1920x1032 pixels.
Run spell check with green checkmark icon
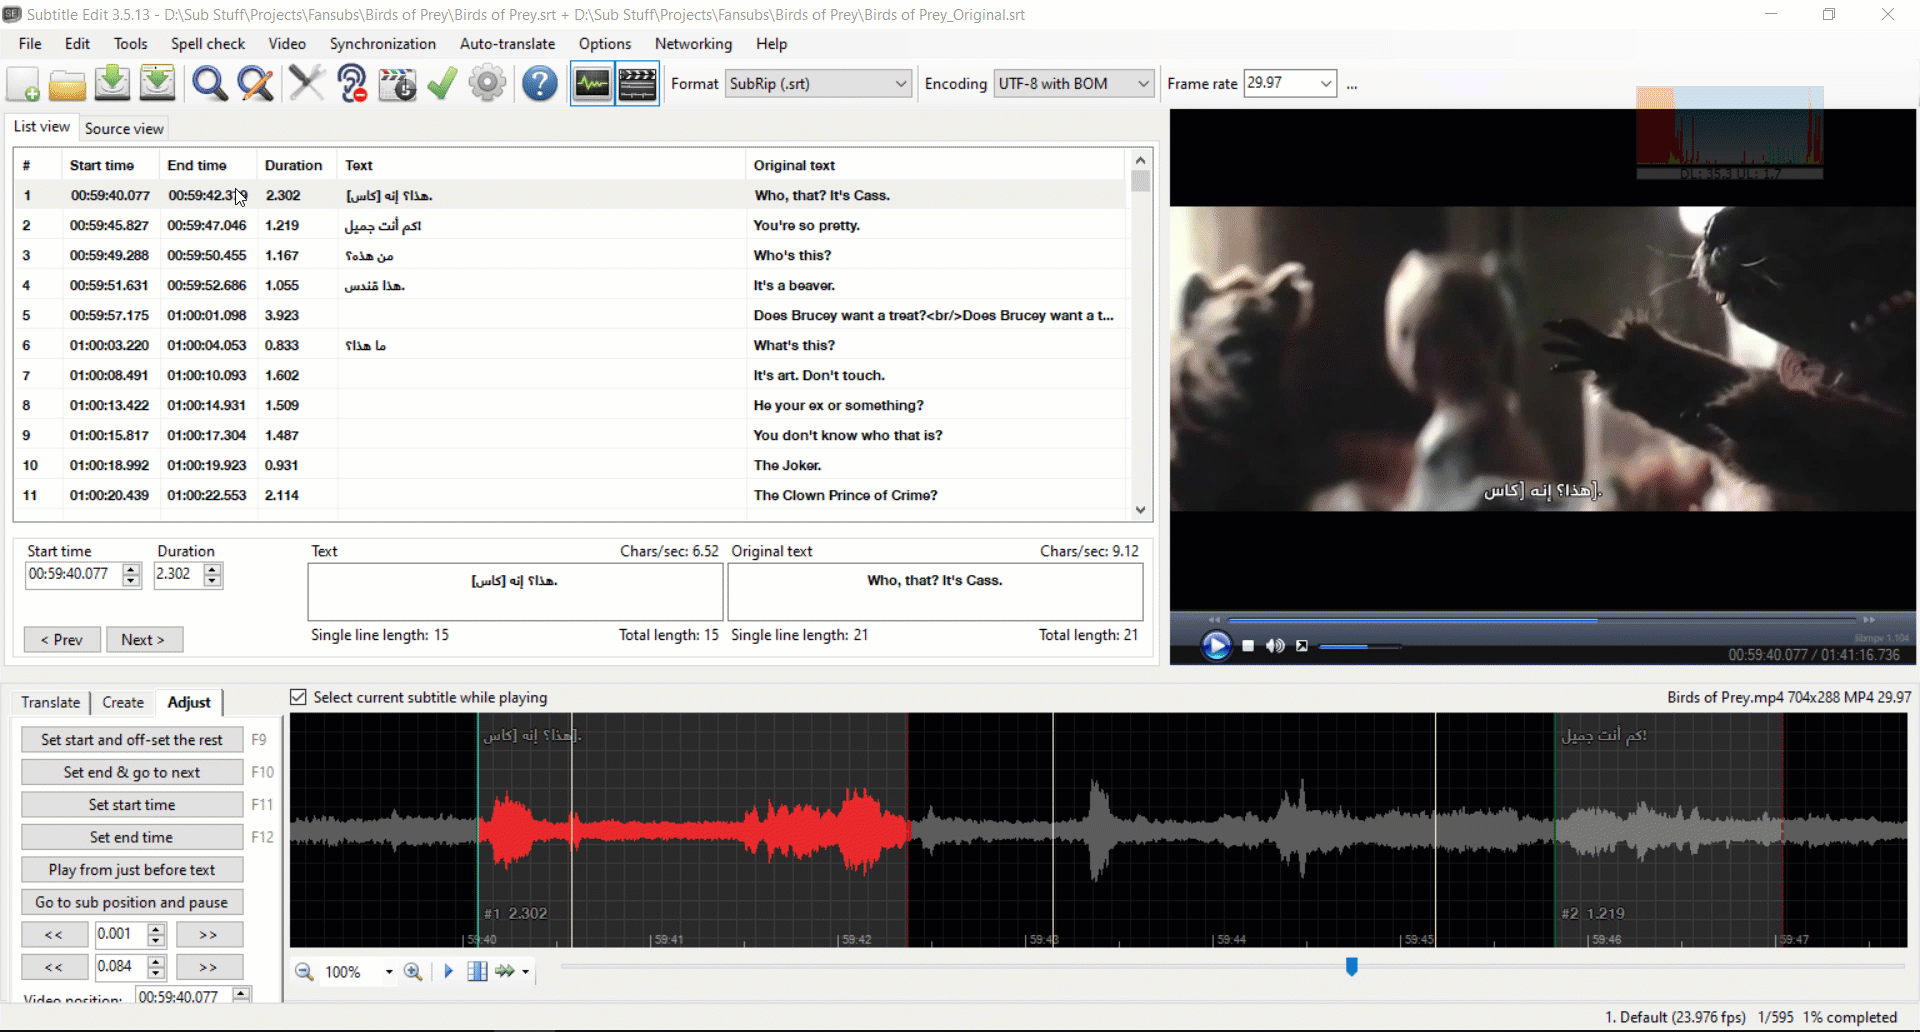click(x=442, y=84)
